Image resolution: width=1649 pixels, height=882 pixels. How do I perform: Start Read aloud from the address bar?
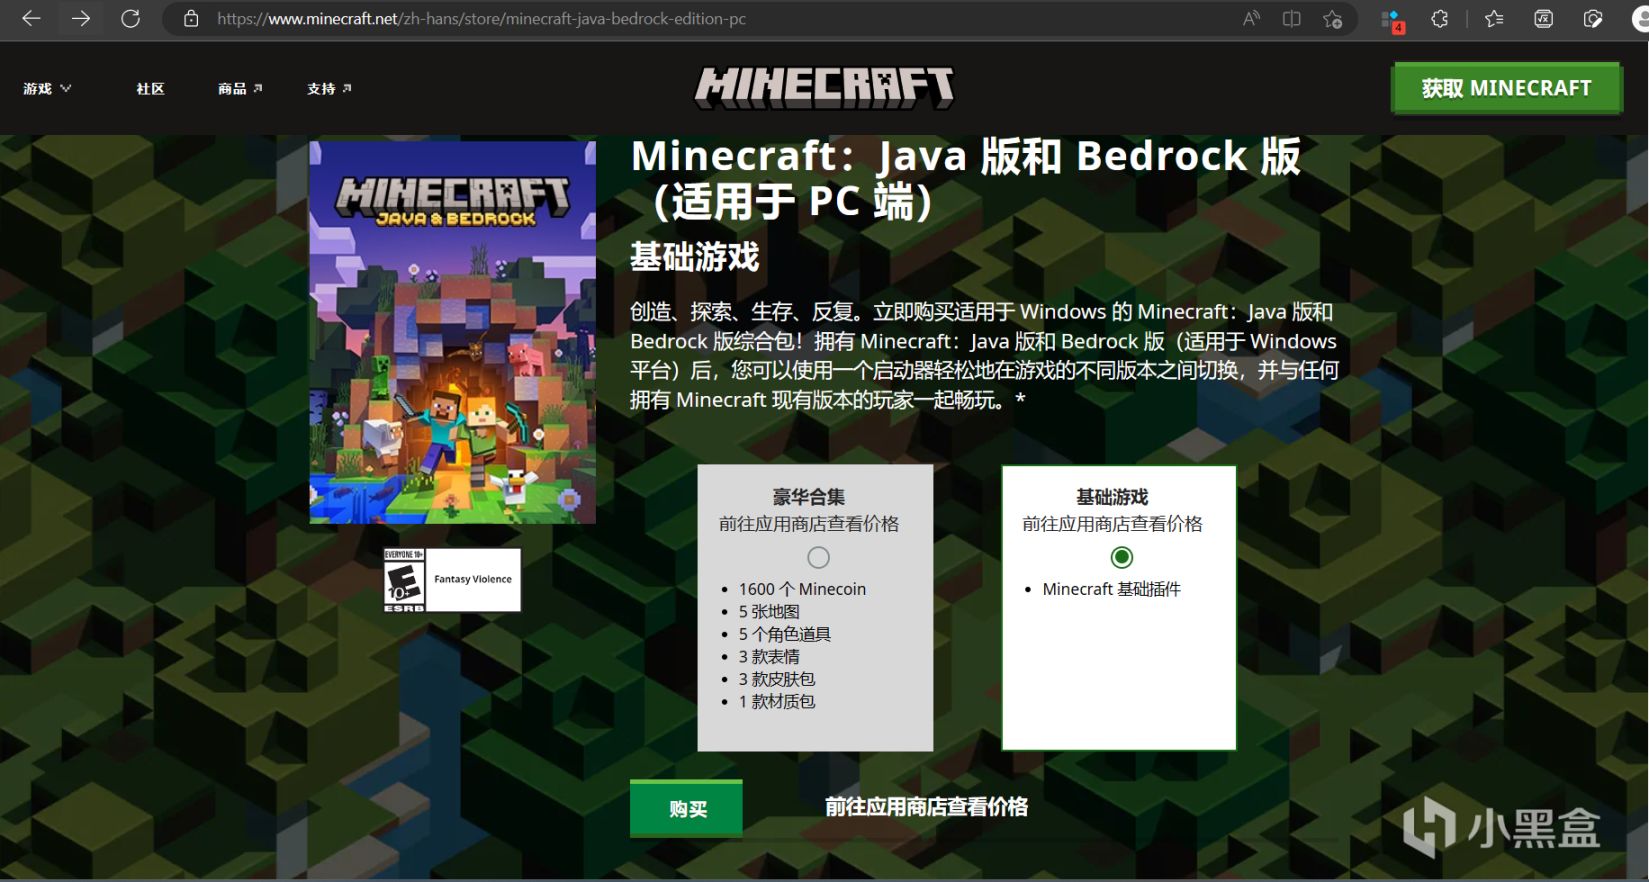tap(1251, 19)
